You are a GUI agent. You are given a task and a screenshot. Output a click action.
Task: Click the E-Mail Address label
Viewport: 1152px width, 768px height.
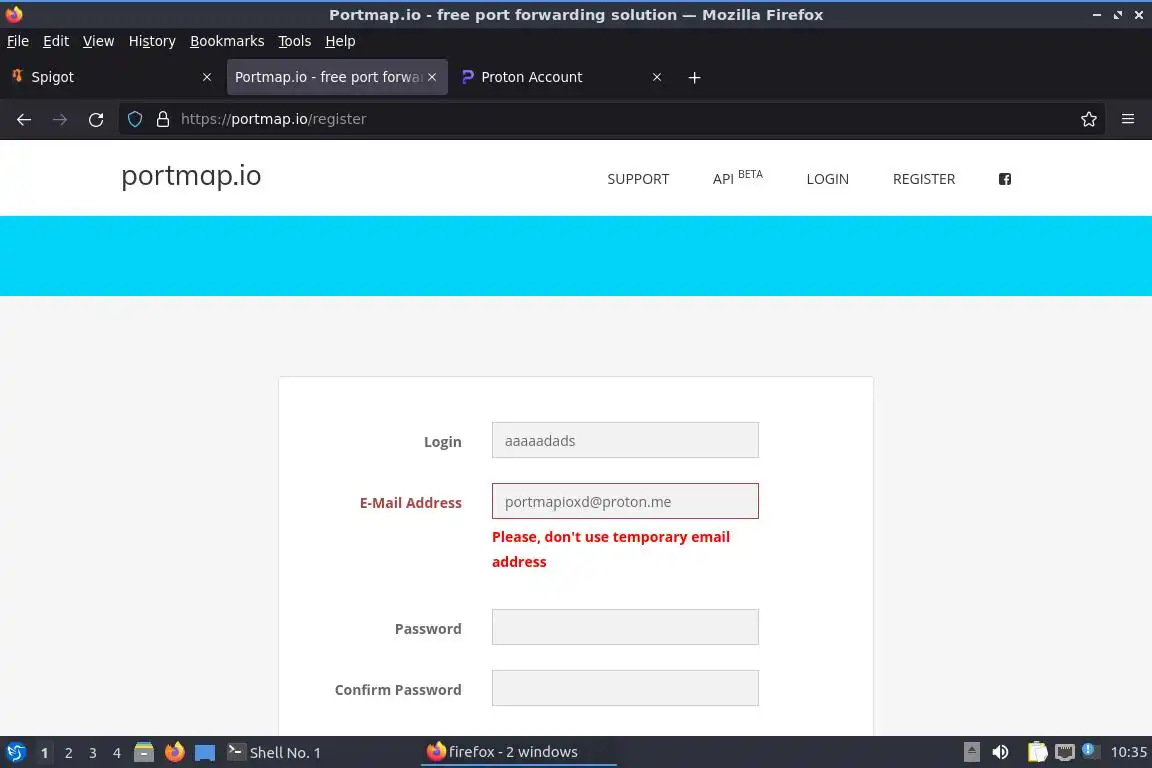[411, 503]
